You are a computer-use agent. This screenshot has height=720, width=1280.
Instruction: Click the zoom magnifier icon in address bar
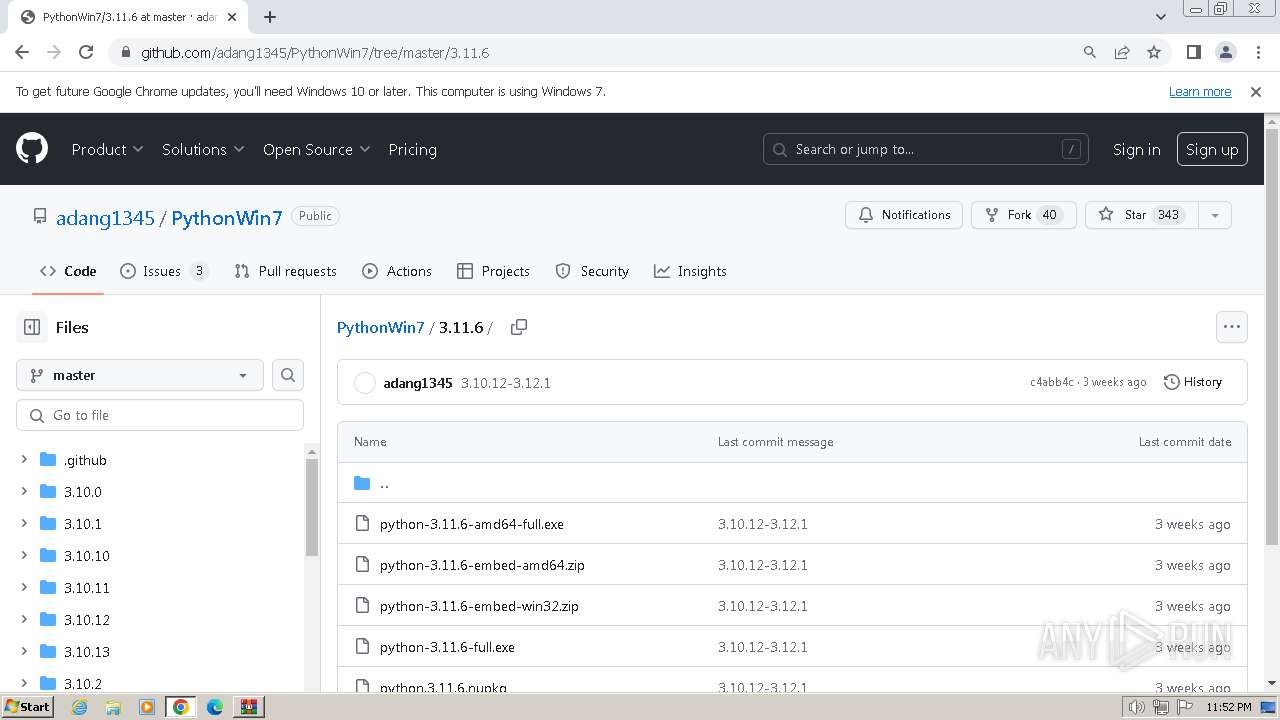1090,52
